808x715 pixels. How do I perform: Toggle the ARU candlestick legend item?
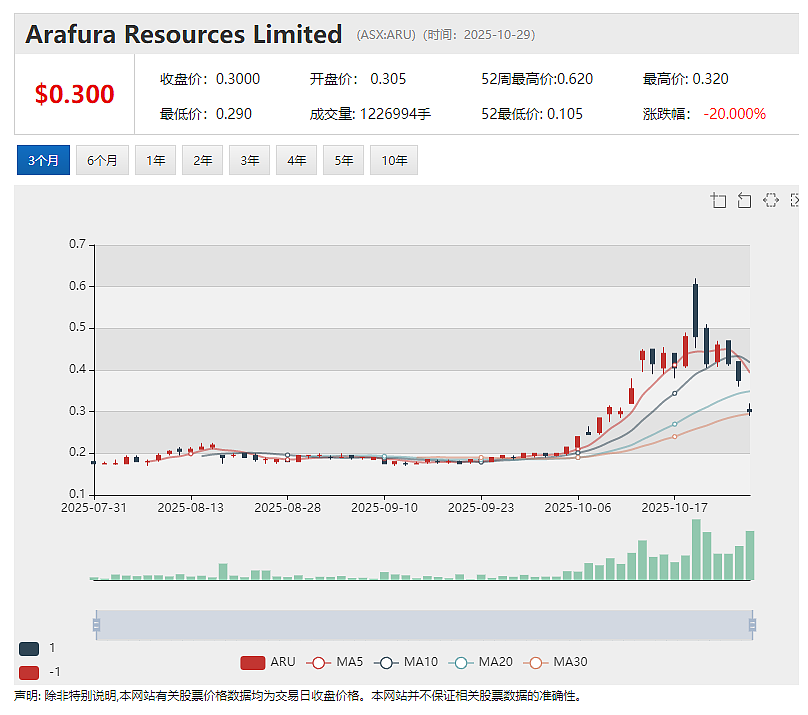pos(268,662)
